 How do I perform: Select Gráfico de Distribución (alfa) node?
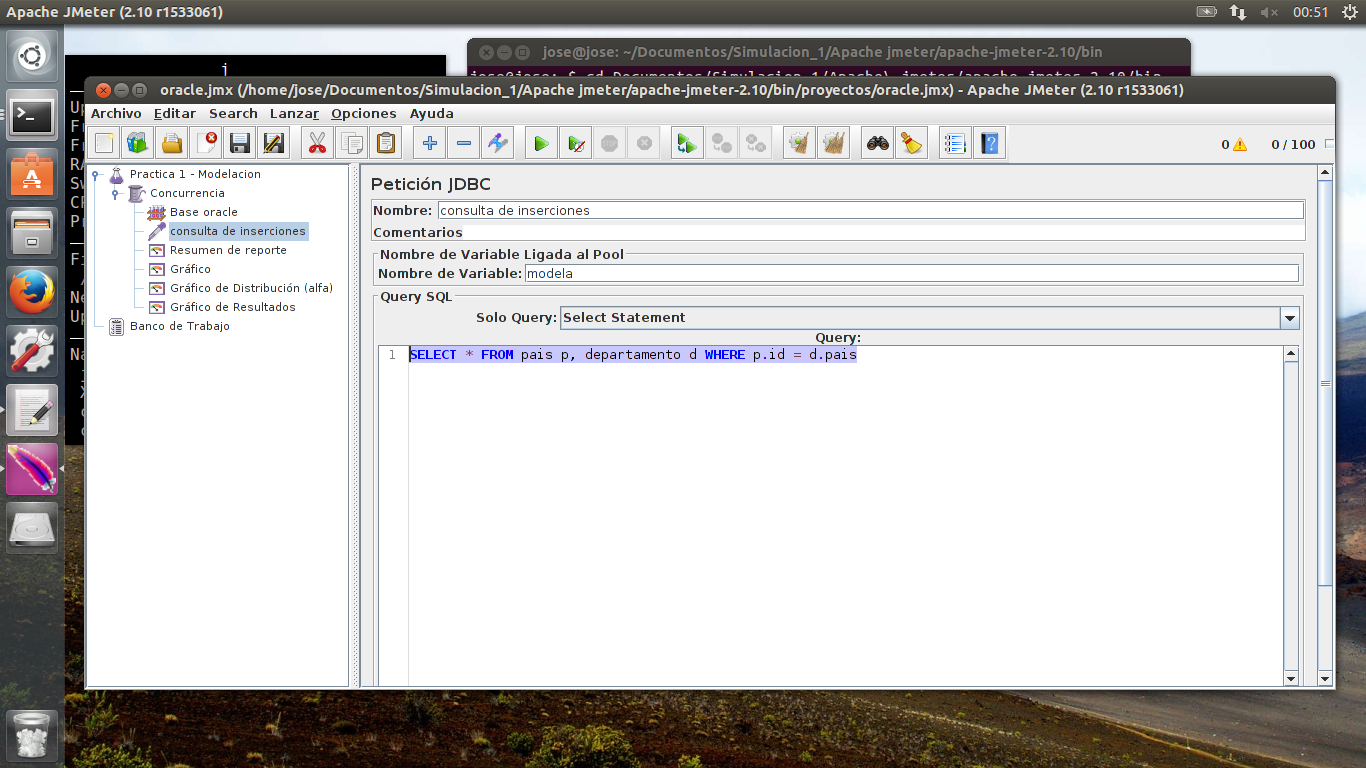[251, 288]
